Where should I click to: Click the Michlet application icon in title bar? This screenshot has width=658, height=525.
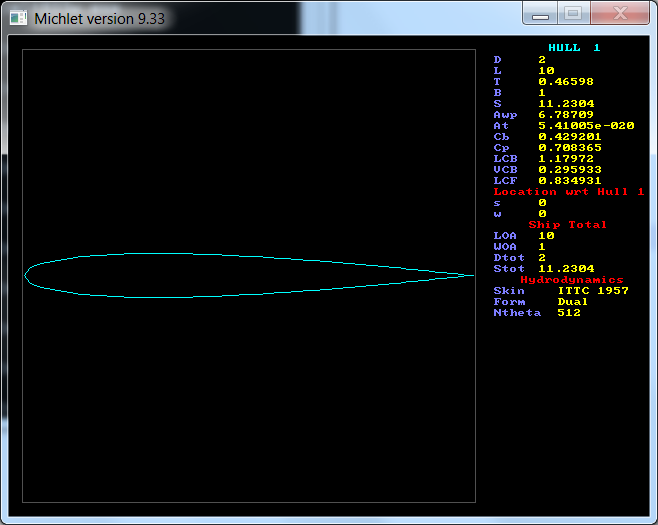(18, 18)
